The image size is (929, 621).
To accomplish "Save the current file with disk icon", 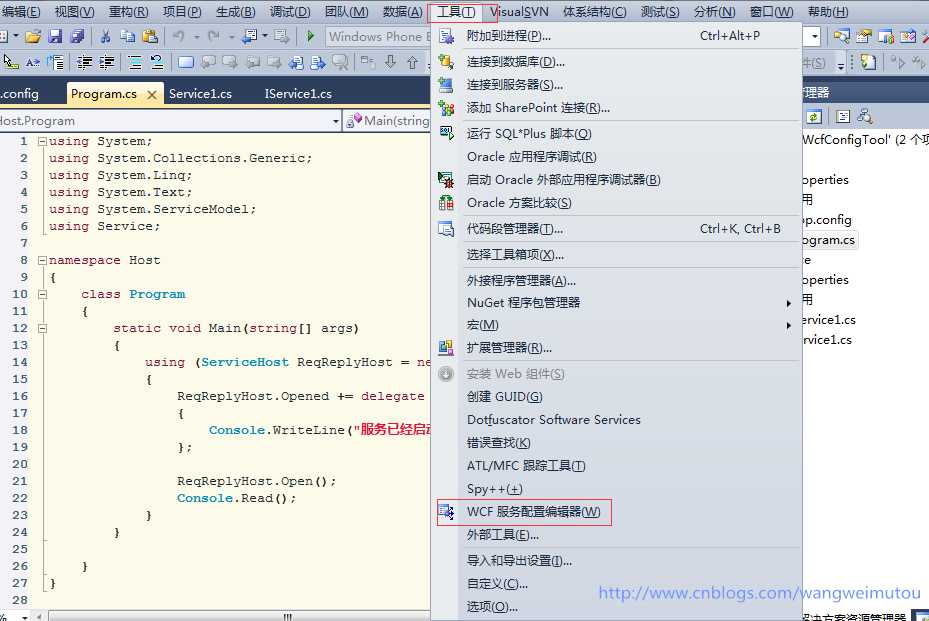I will [x=55, y=37].
